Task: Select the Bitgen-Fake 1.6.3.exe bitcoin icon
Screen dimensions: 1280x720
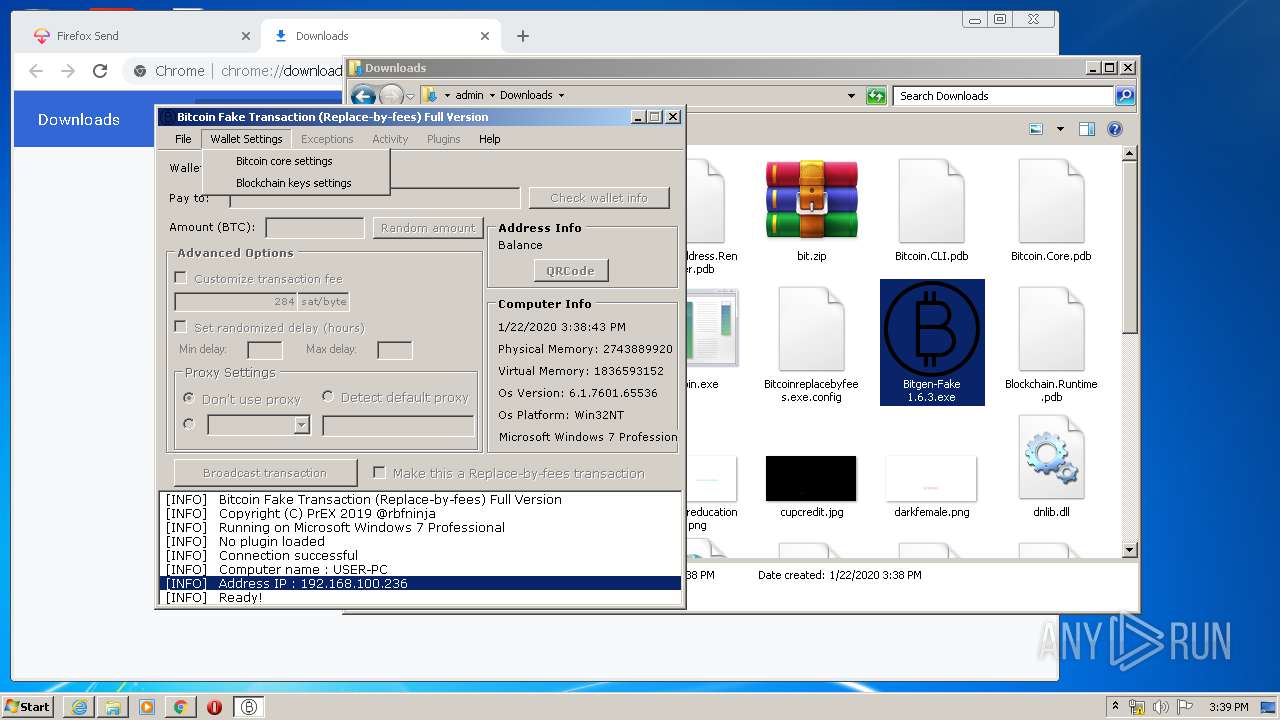Action: [932, 328]
